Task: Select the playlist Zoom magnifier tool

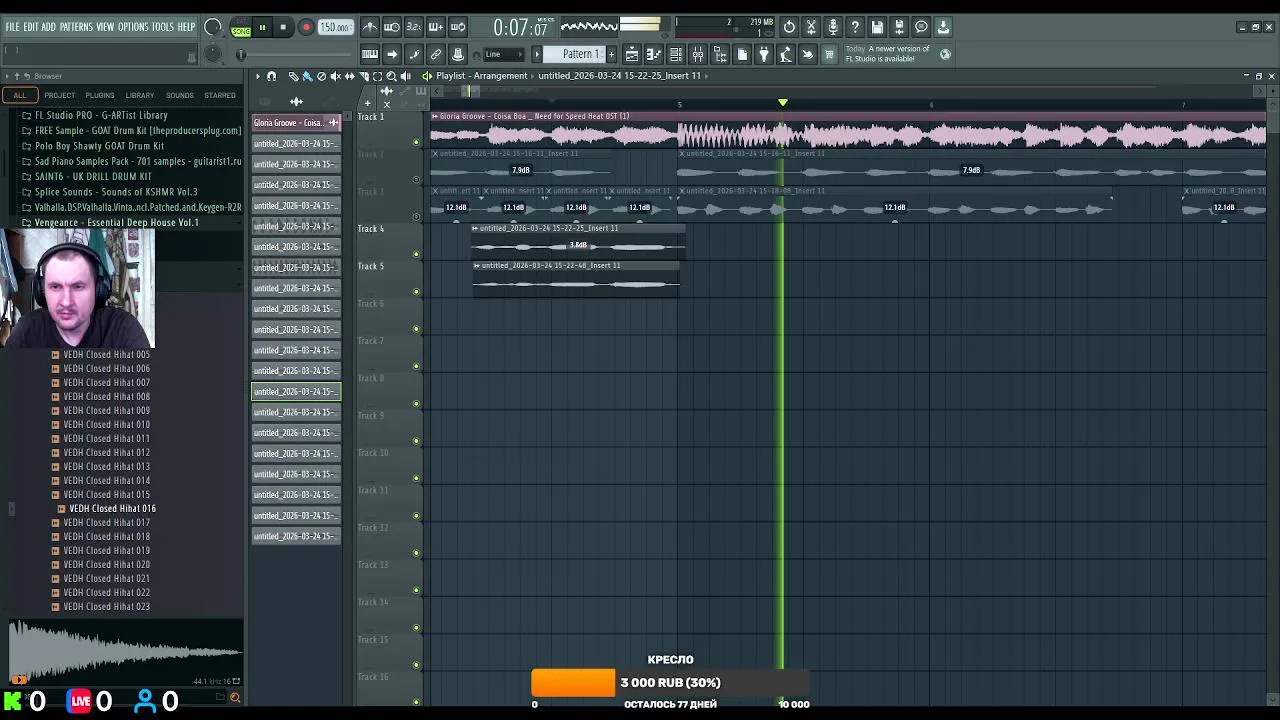Action: click(391, 76)
